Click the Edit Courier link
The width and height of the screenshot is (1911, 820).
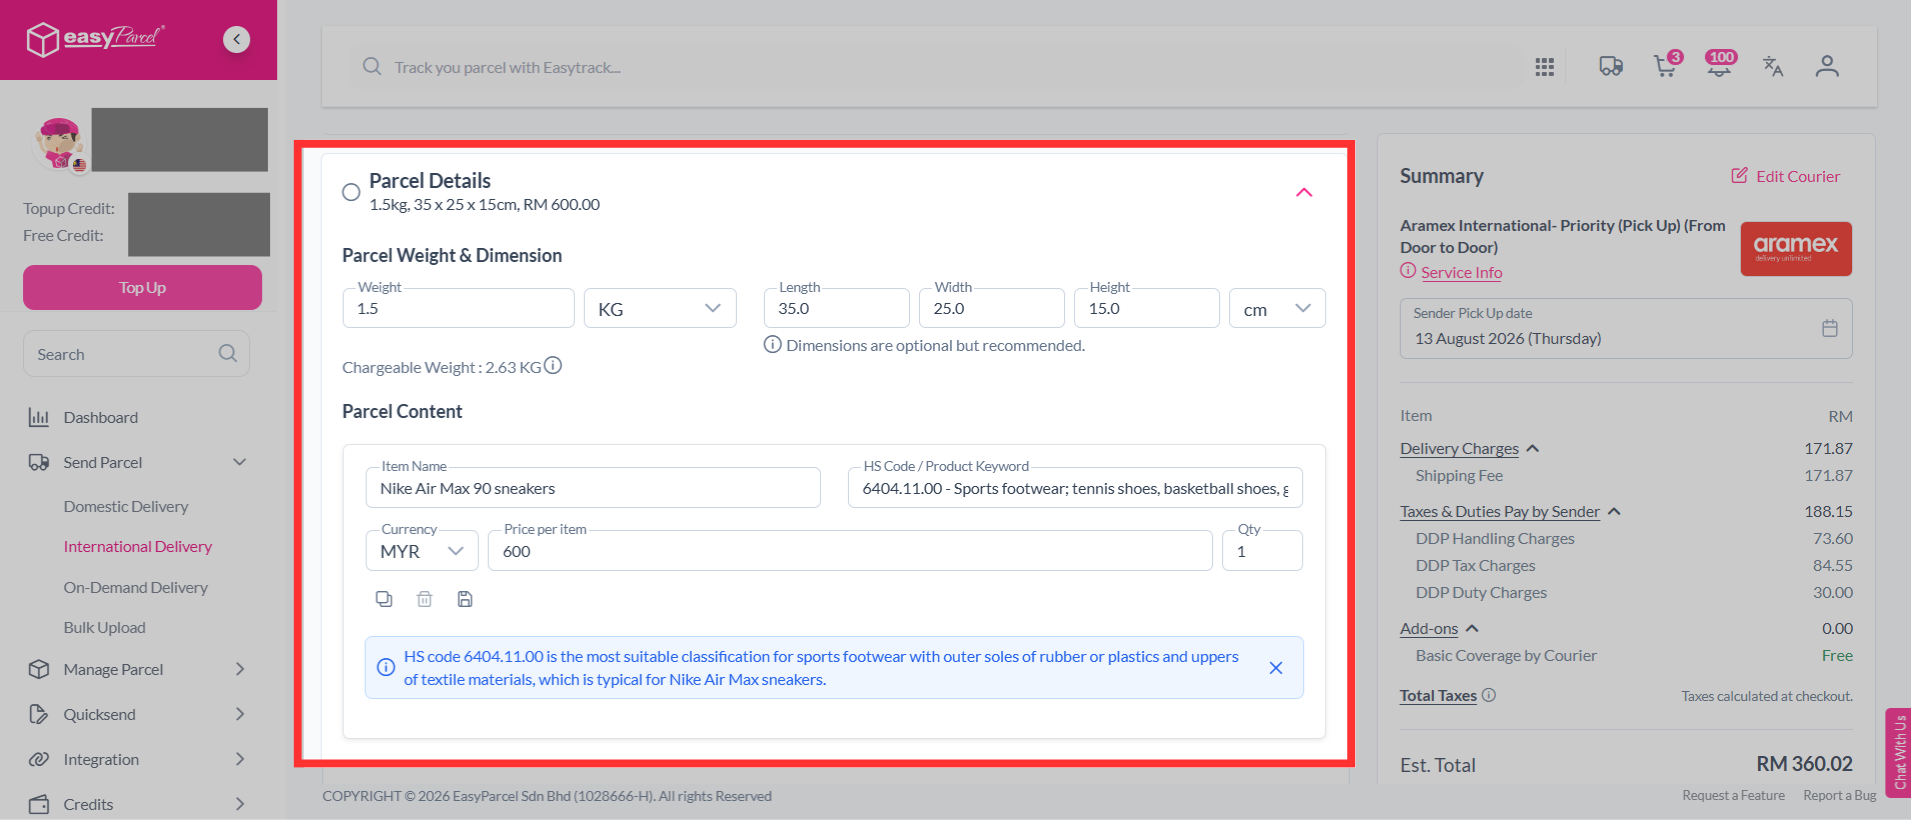pos(1798,176)
